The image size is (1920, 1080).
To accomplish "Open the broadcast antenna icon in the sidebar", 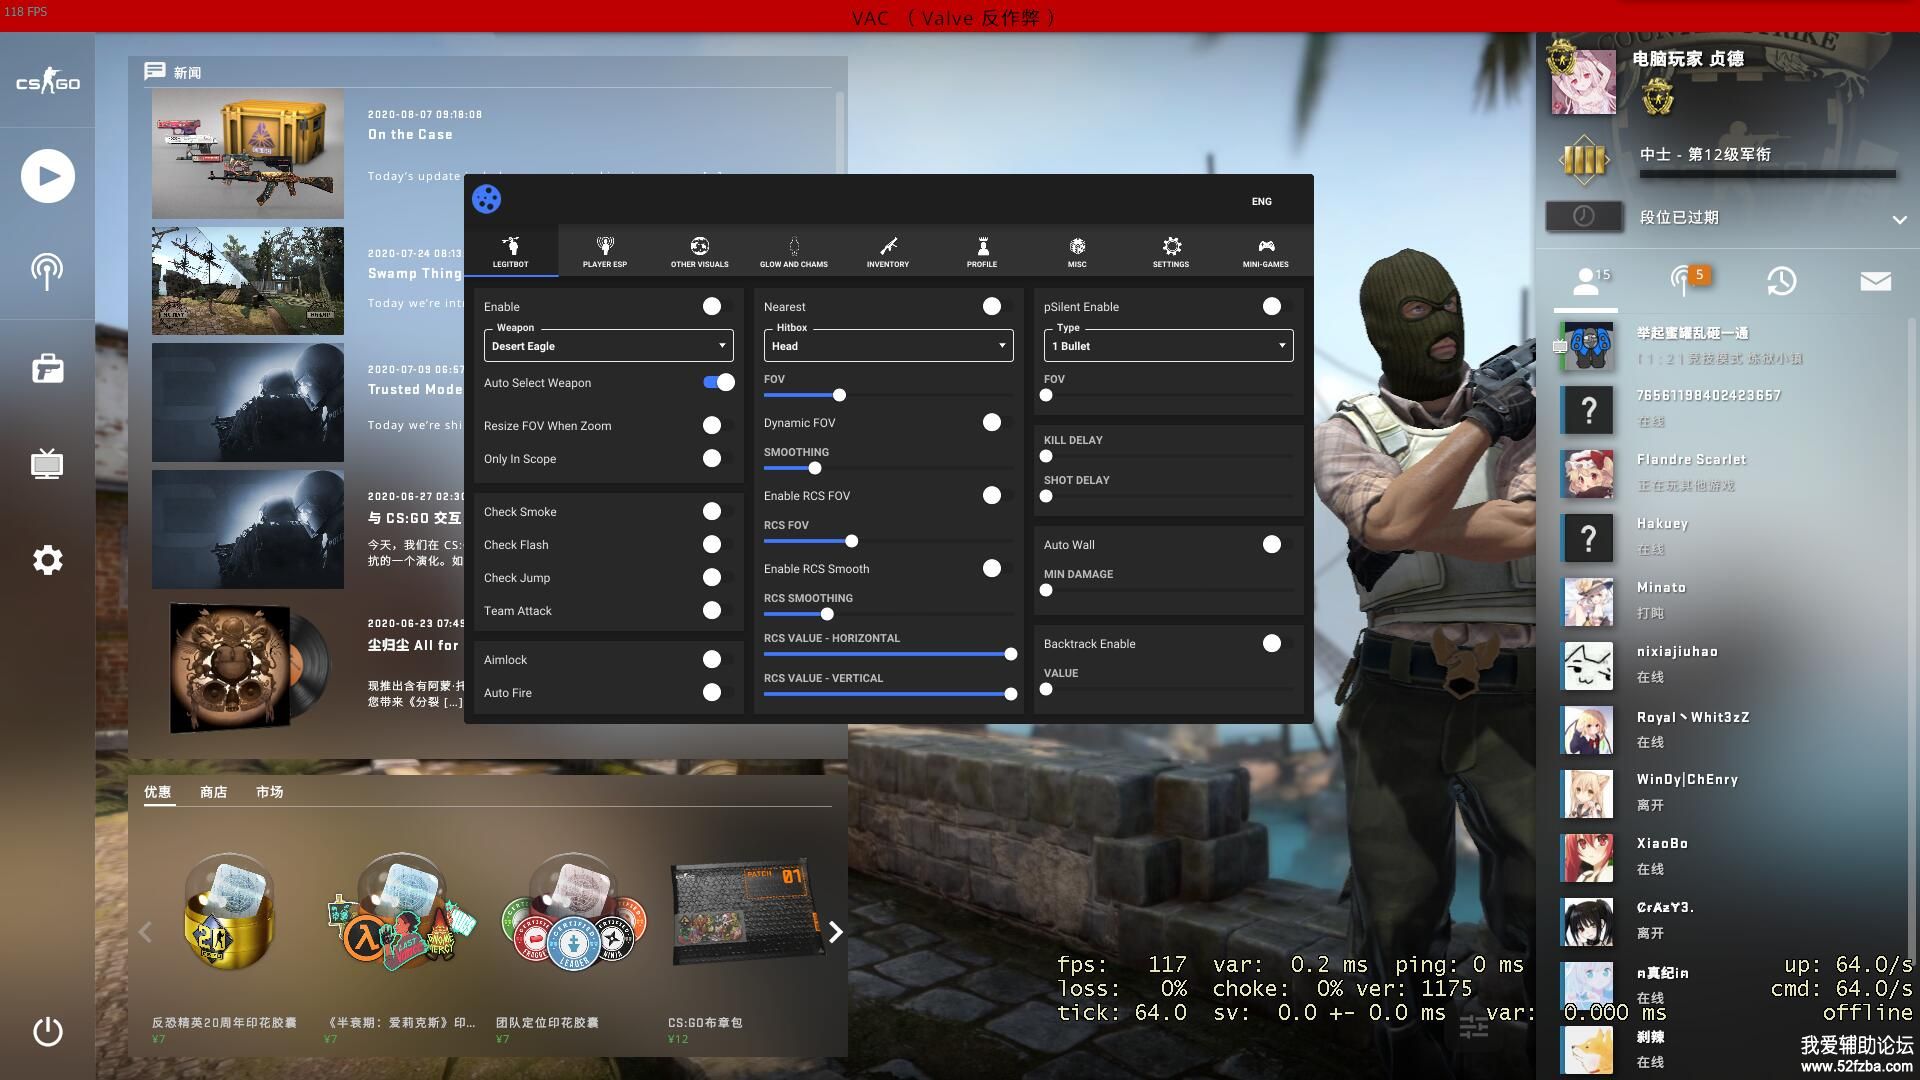I will (x=47, y=271).
